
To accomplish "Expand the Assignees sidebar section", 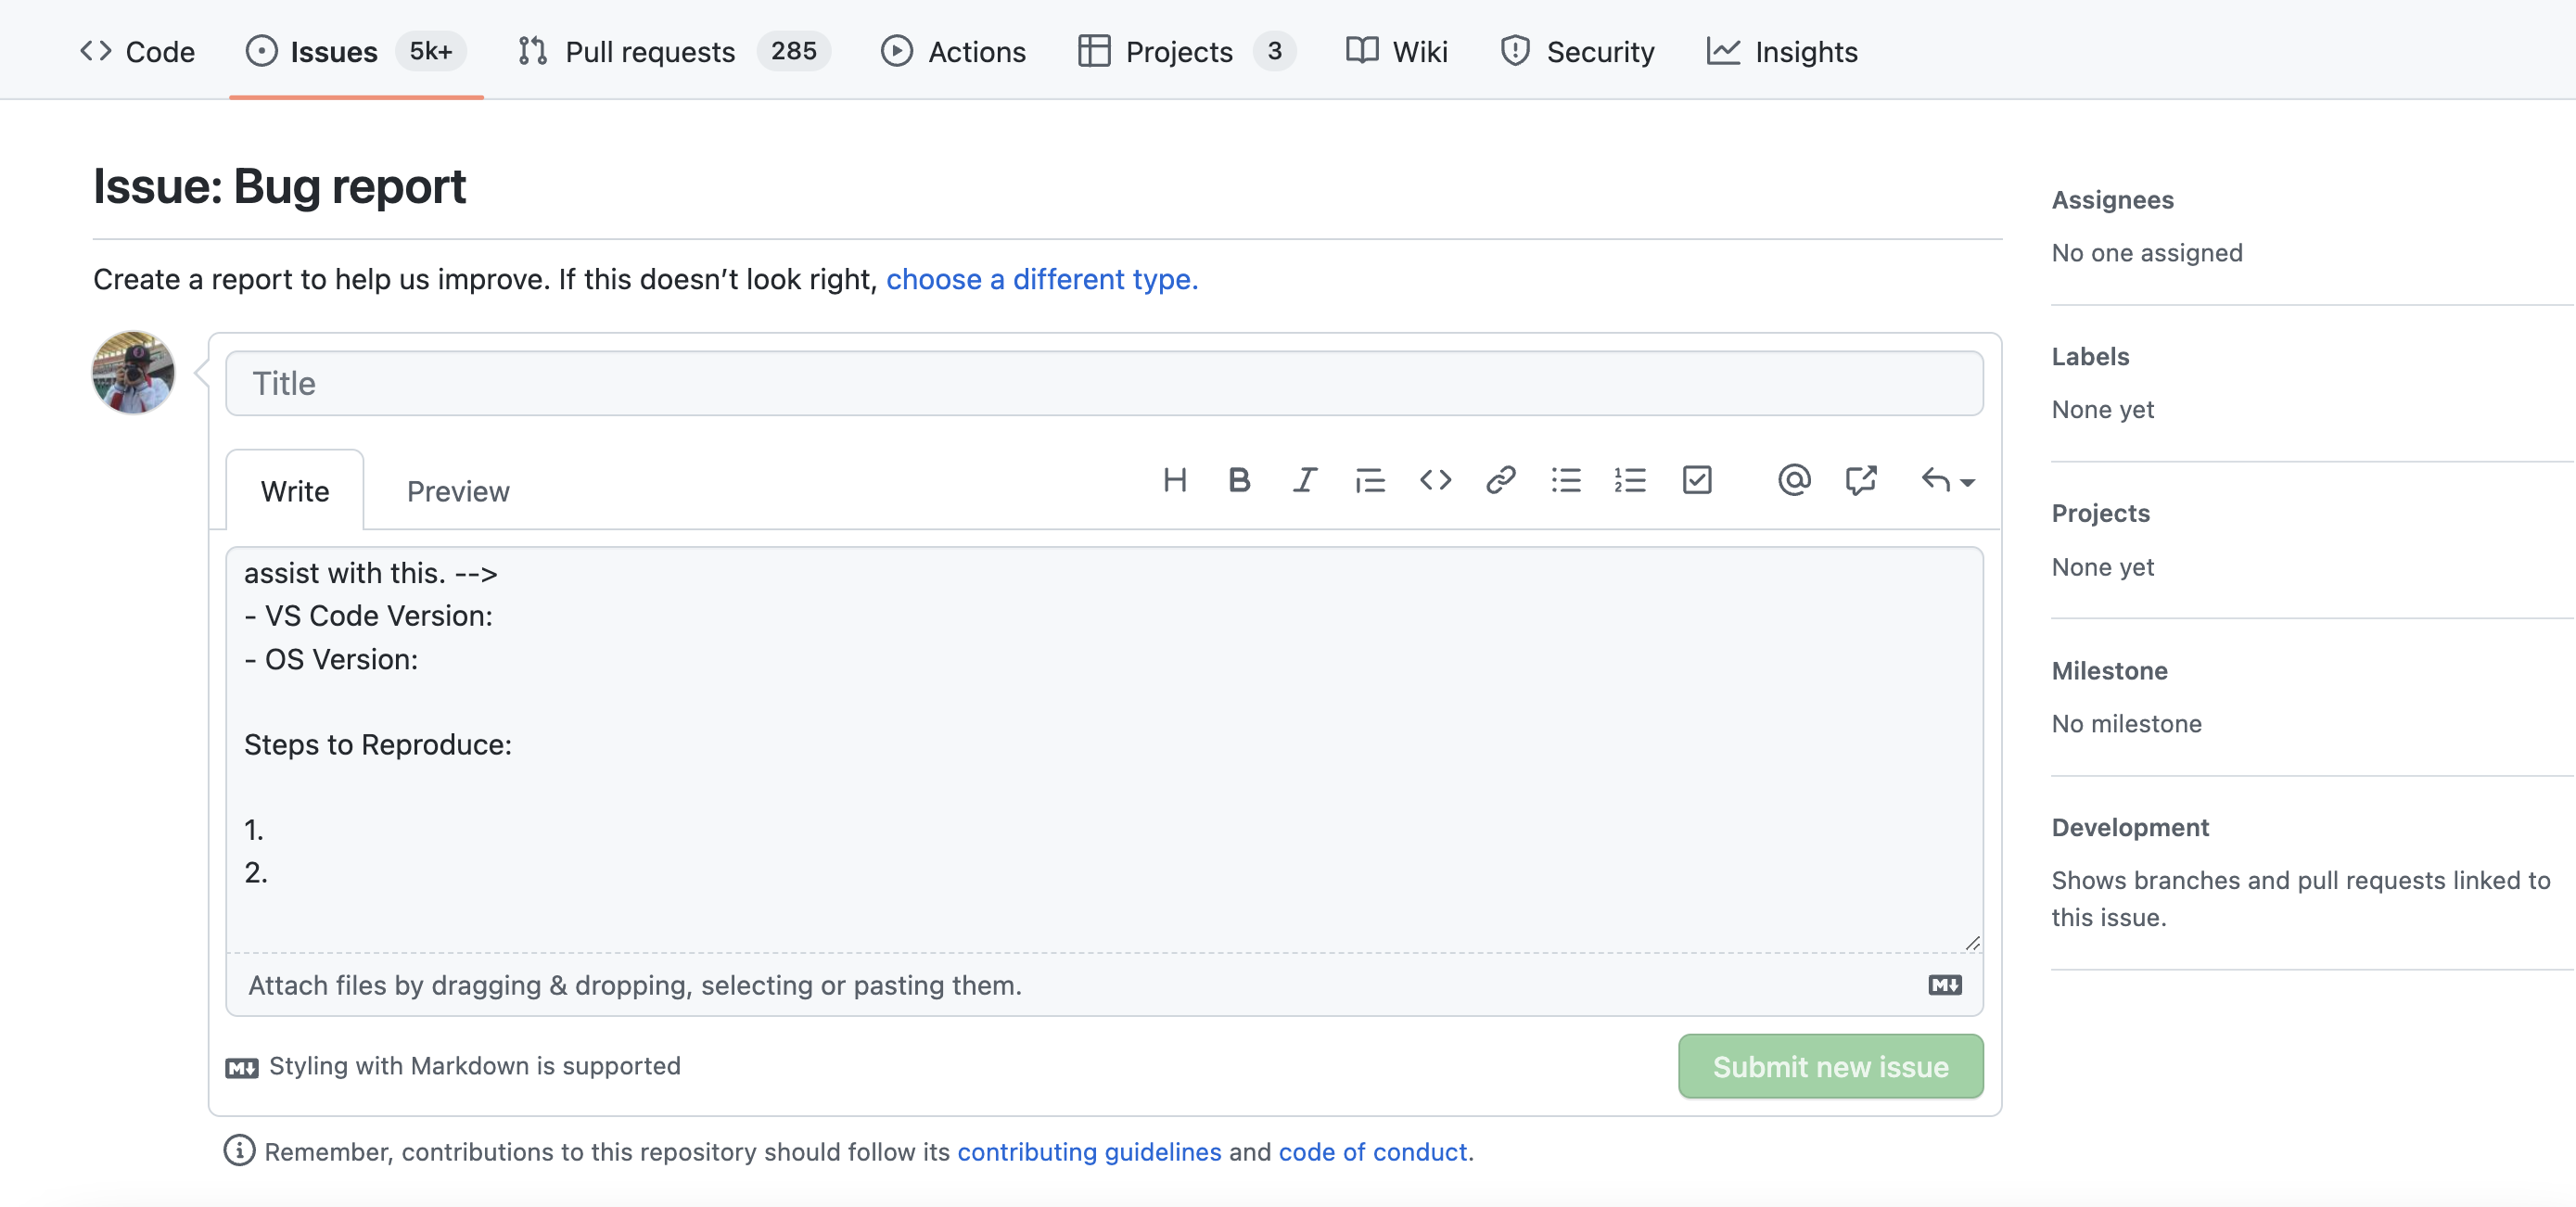I will tap(2112, 200).
